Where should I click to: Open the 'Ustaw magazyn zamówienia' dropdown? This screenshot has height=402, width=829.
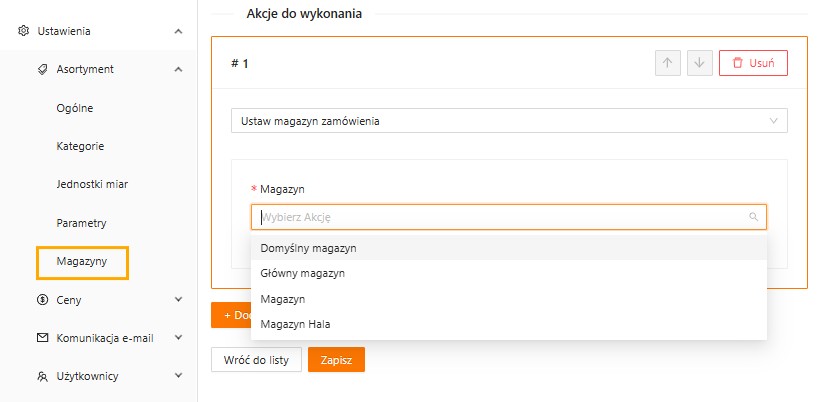pyautogui.click(x=509, y=121)
